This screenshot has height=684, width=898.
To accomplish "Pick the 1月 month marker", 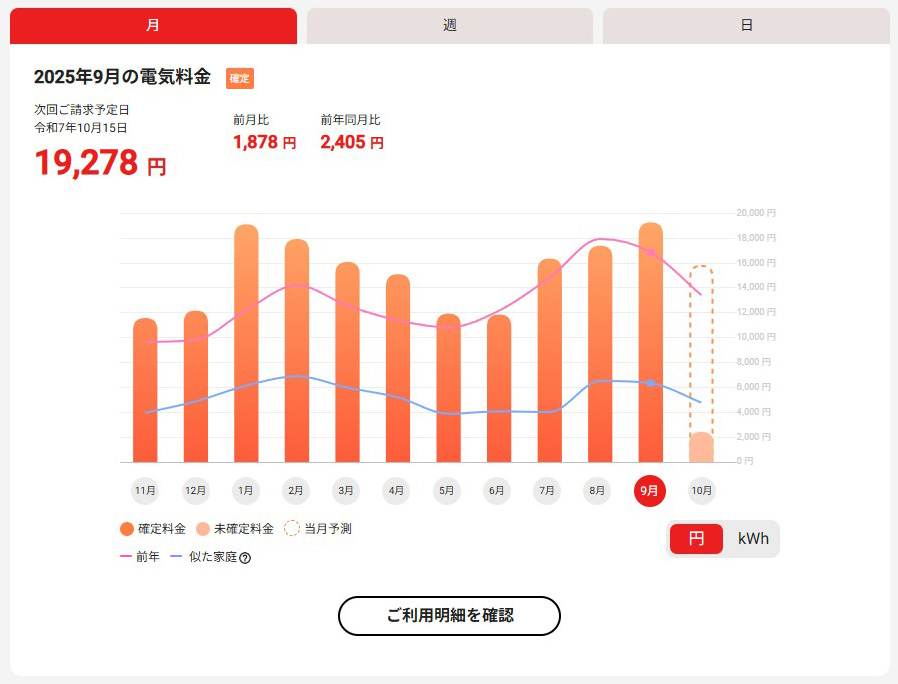I will (x=246, y=491).
